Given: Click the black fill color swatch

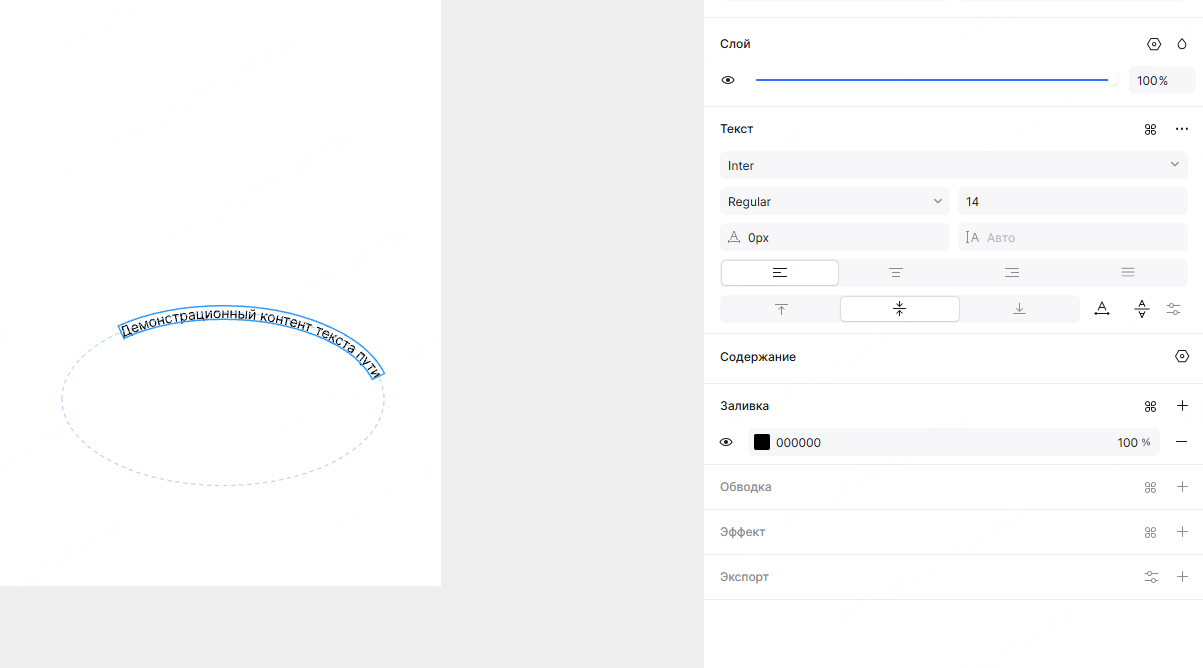Looking at the screenshot, I should (762, 442).
